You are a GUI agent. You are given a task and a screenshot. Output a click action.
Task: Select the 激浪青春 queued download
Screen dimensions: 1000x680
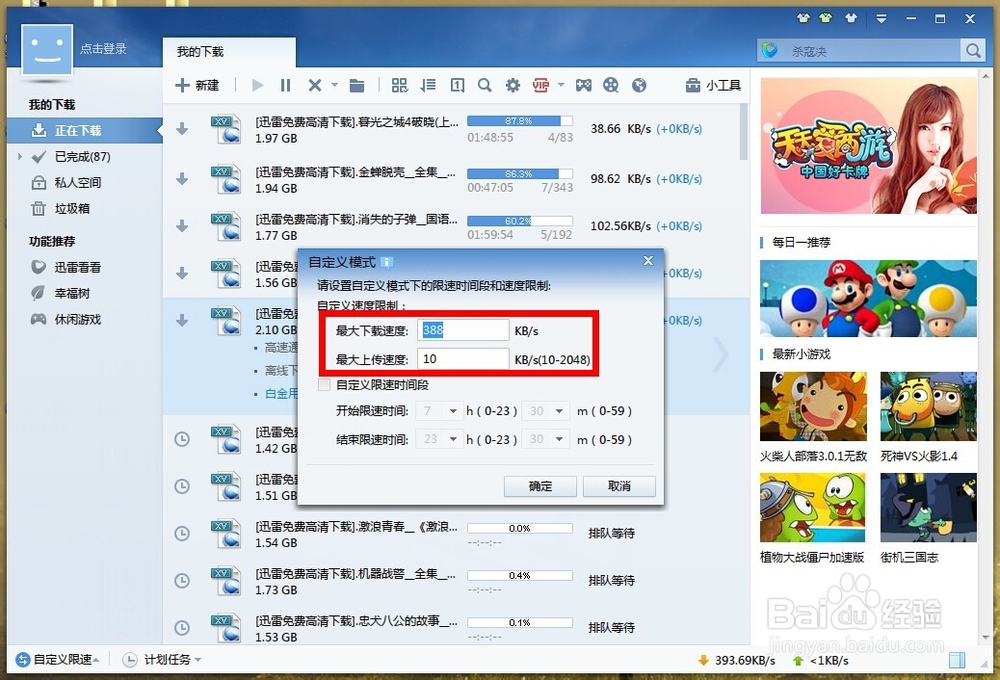click(455, 534)
